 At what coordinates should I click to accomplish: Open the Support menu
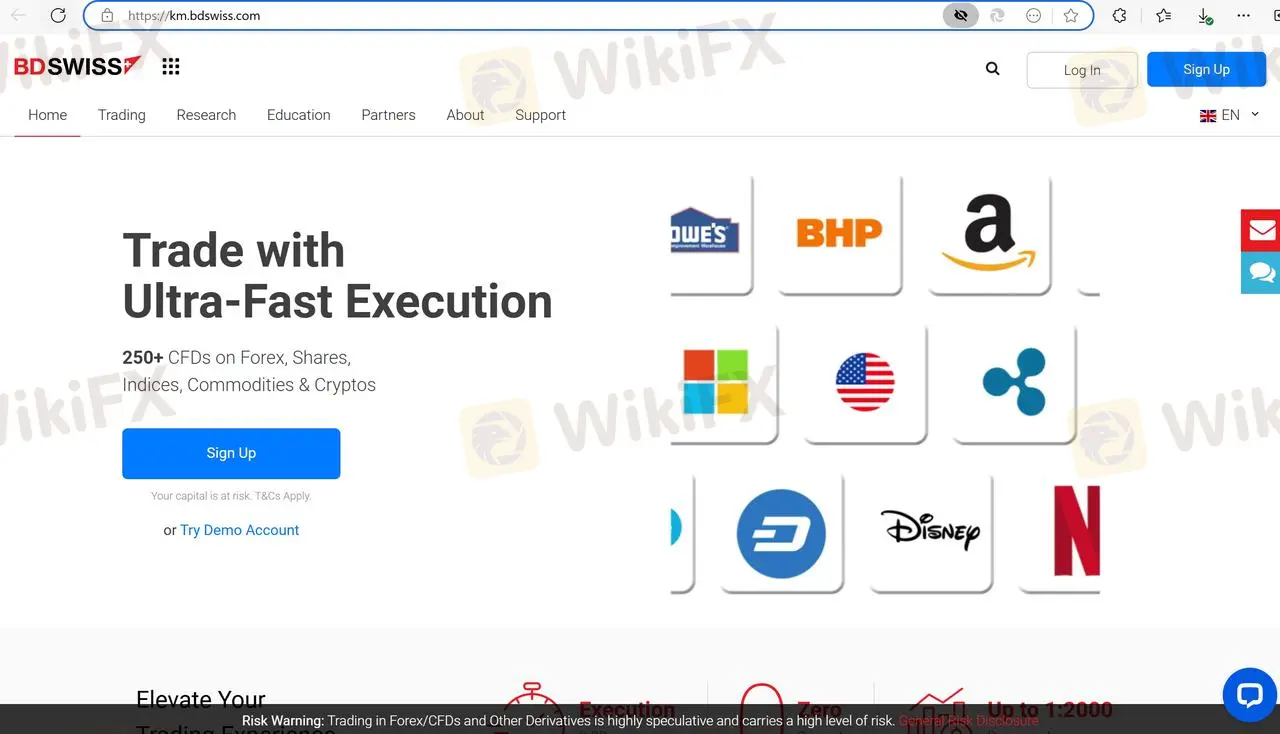pos(540,115)
